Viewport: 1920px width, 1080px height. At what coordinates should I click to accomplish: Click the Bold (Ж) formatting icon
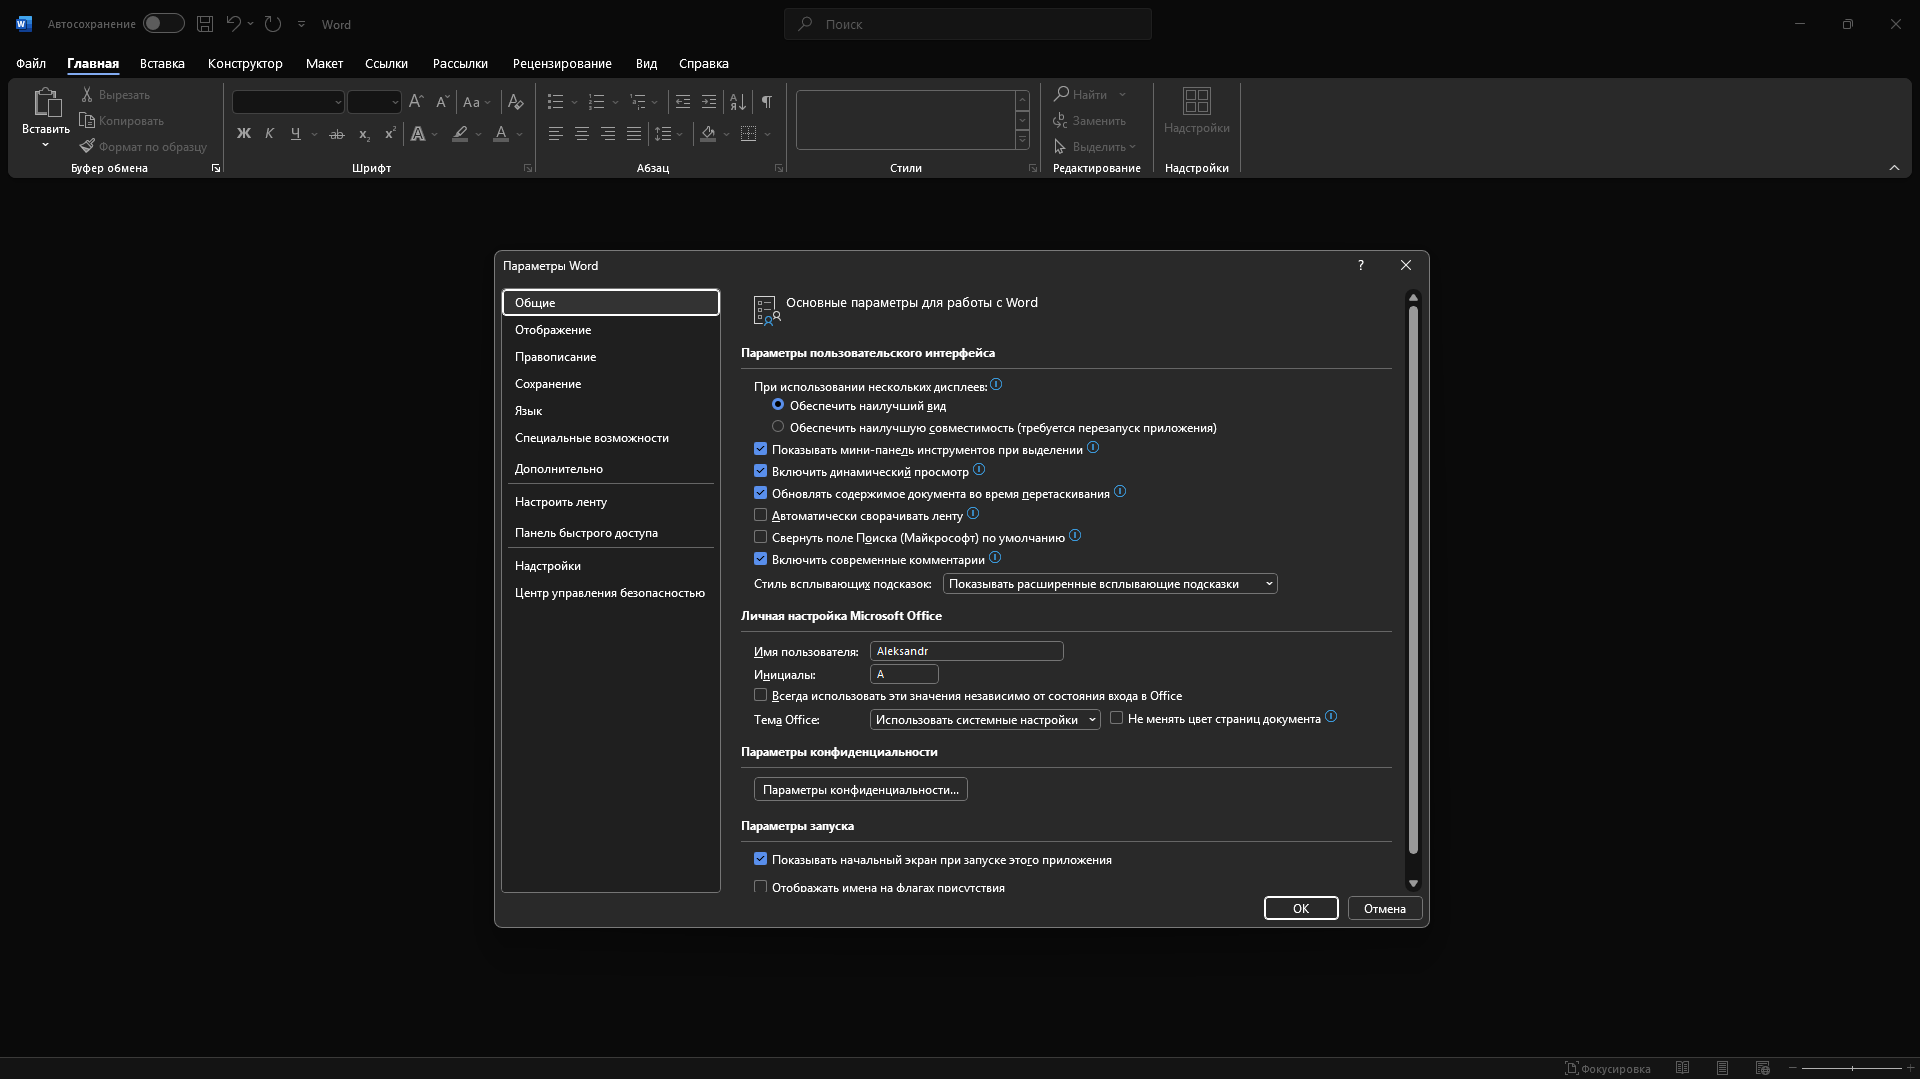(243, 134)
